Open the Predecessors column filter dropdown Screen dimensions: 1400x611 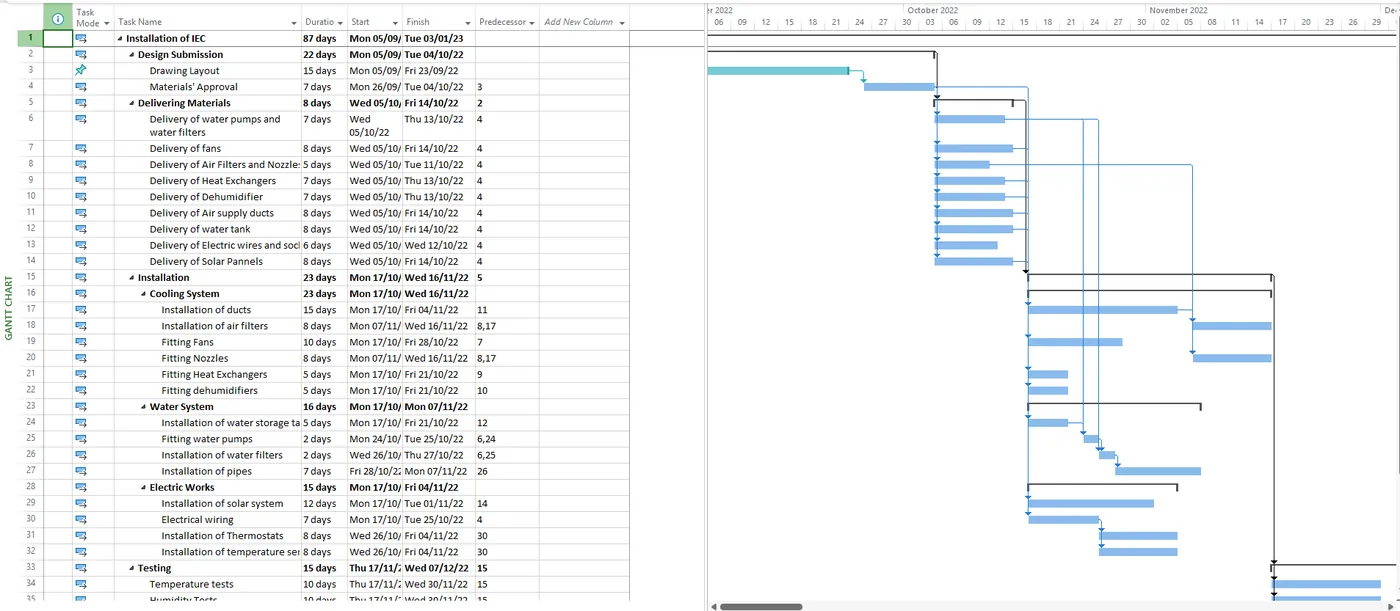coord(532,23)
